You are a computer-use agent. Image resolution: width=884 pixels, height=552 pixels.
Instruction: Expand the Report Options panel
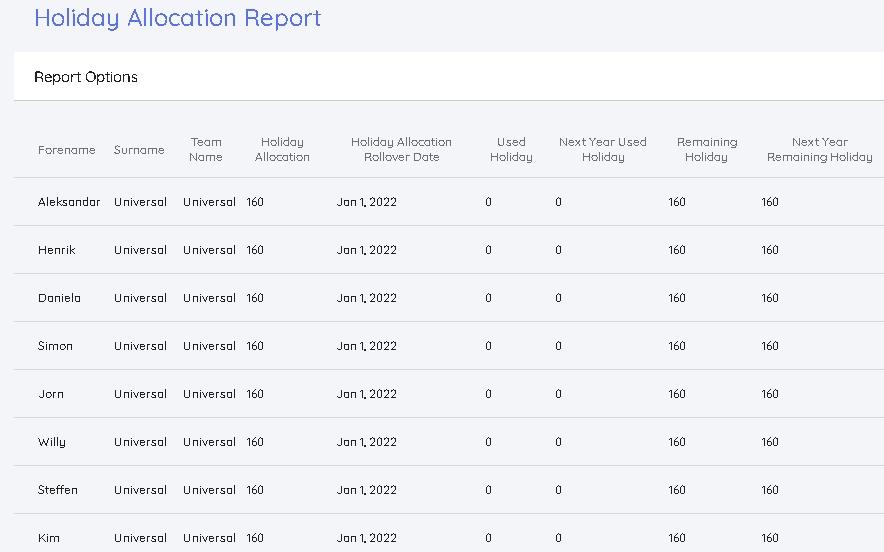(x=86, y=77)
